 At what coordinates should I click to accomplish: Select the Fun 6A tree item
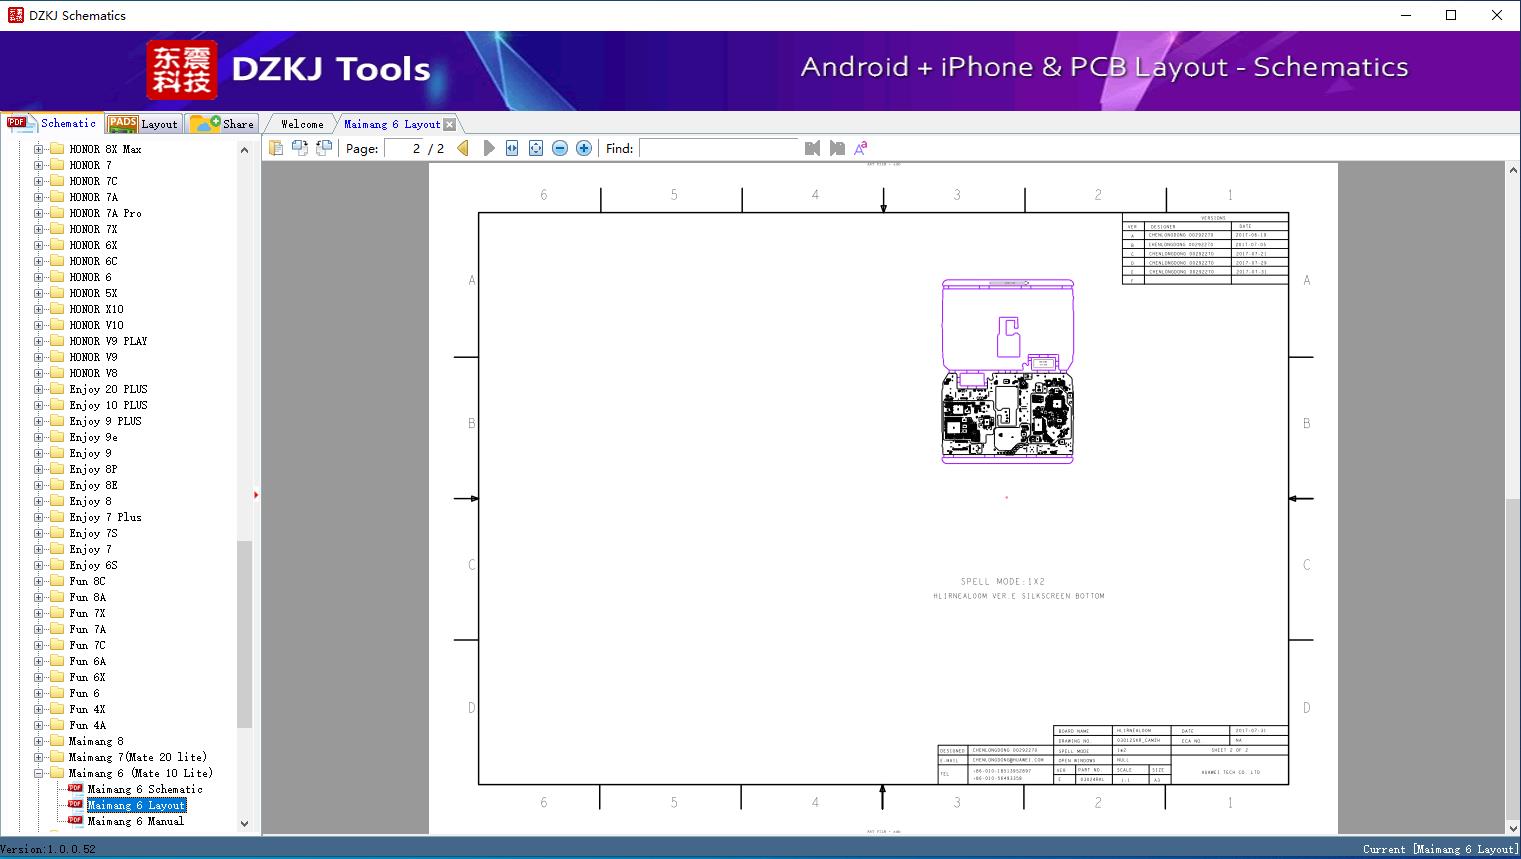(87, 661)
